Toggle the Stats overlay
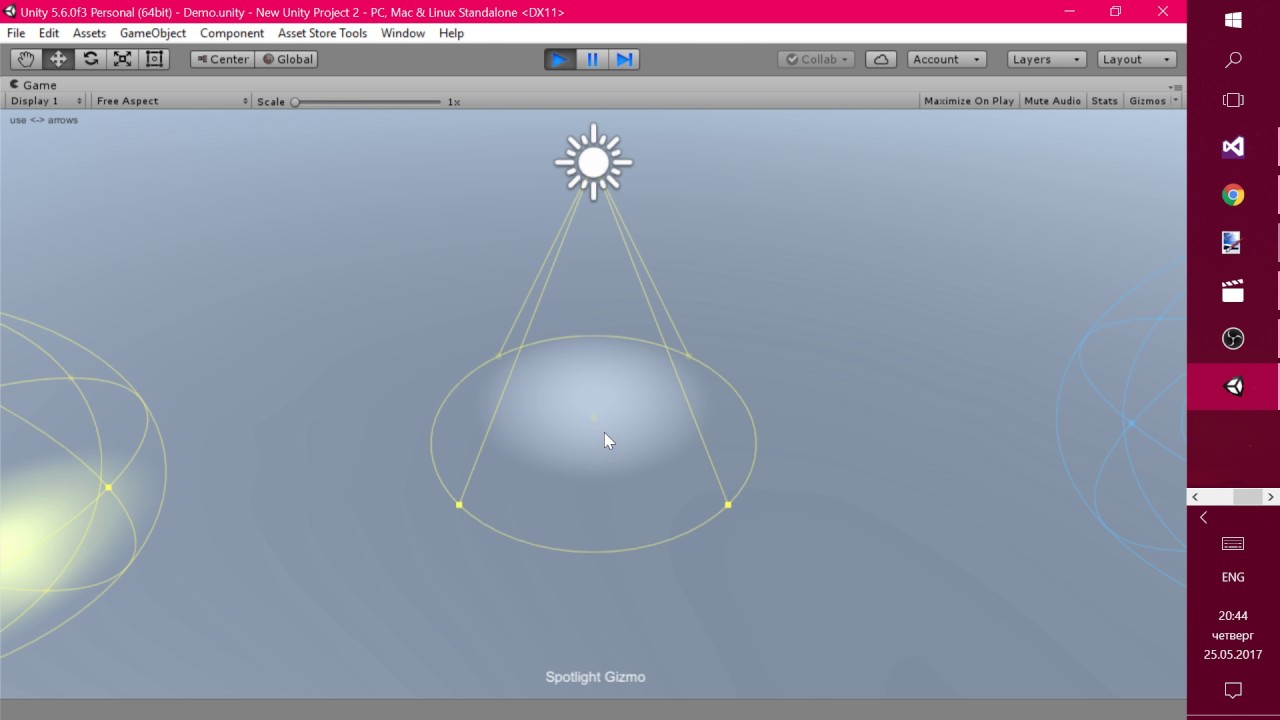The height and width of the screenshot is (720, 1280). 1104,101
